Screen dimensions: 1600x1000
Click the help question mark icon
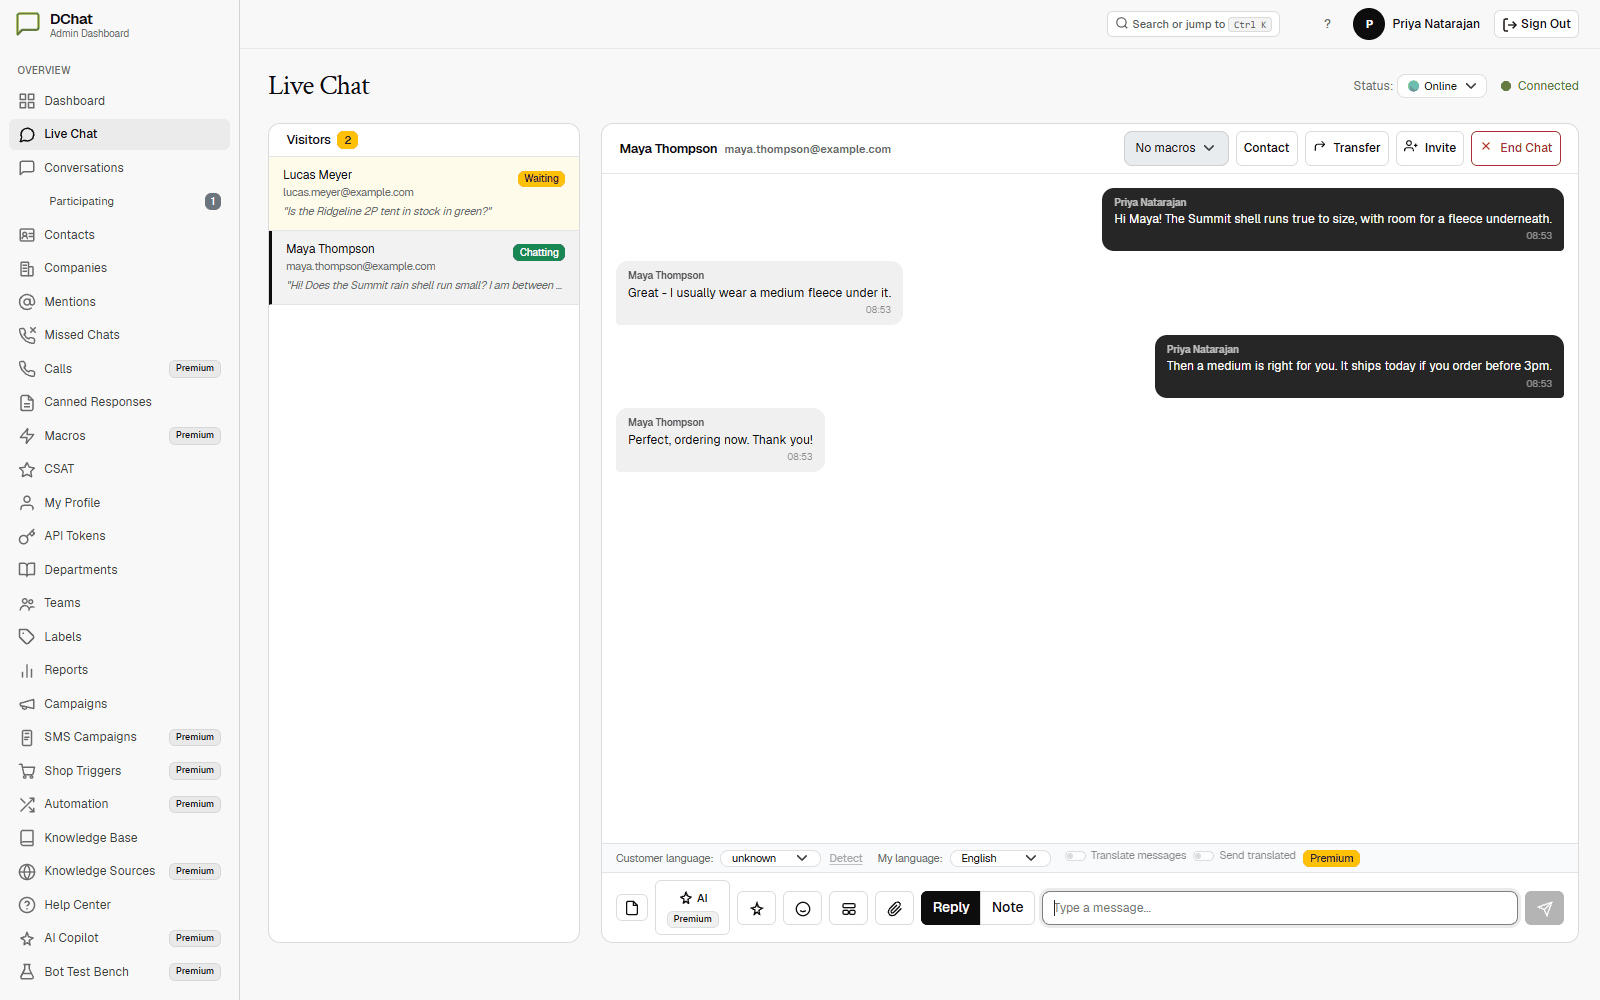(1327, 24)
